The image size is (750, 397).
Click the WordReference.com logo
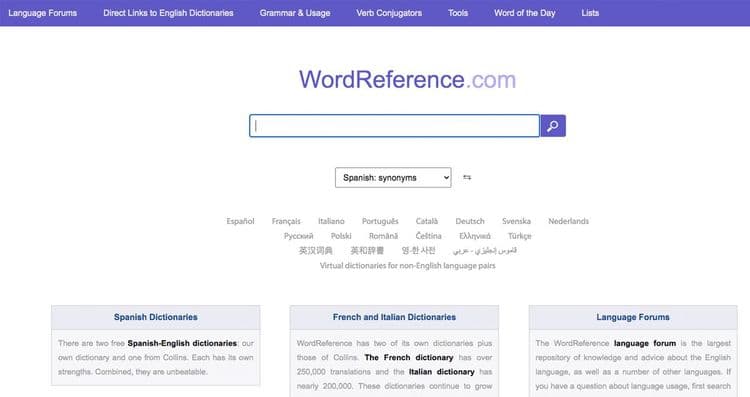408,79
